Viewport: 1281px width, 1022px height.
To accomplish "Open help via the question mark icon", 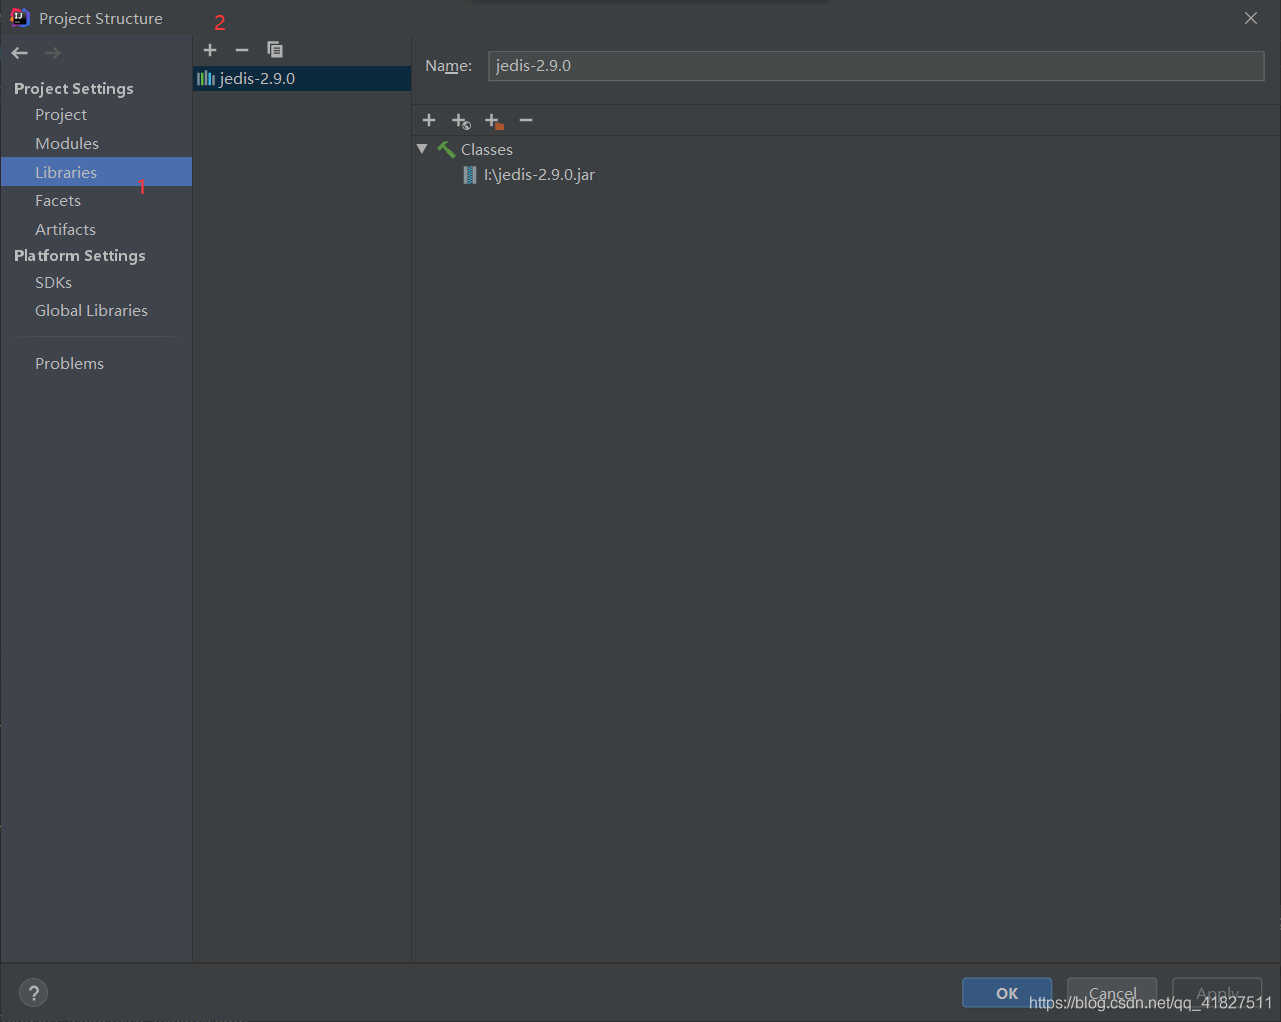I will (33, 992).
